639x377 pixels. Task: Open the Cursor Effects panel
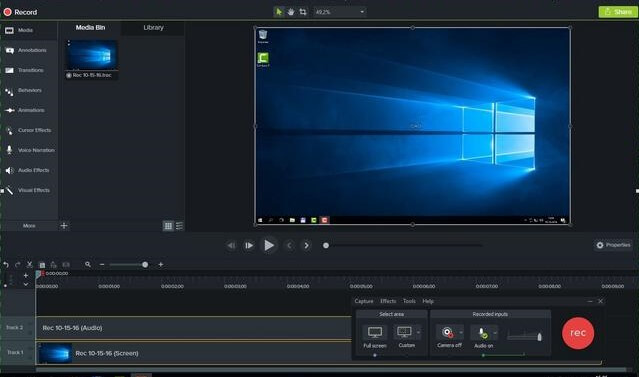click(29, 130)
